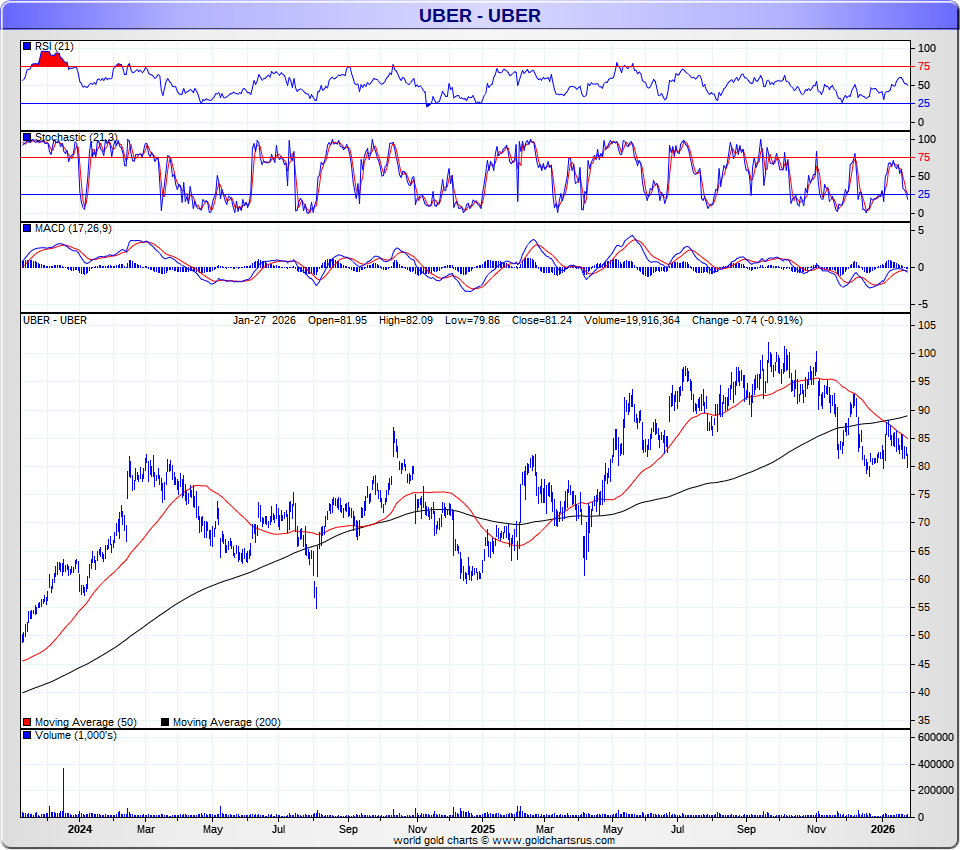Click the UBER - UBER chart title
960x850 pixels.
coord(479,15)
